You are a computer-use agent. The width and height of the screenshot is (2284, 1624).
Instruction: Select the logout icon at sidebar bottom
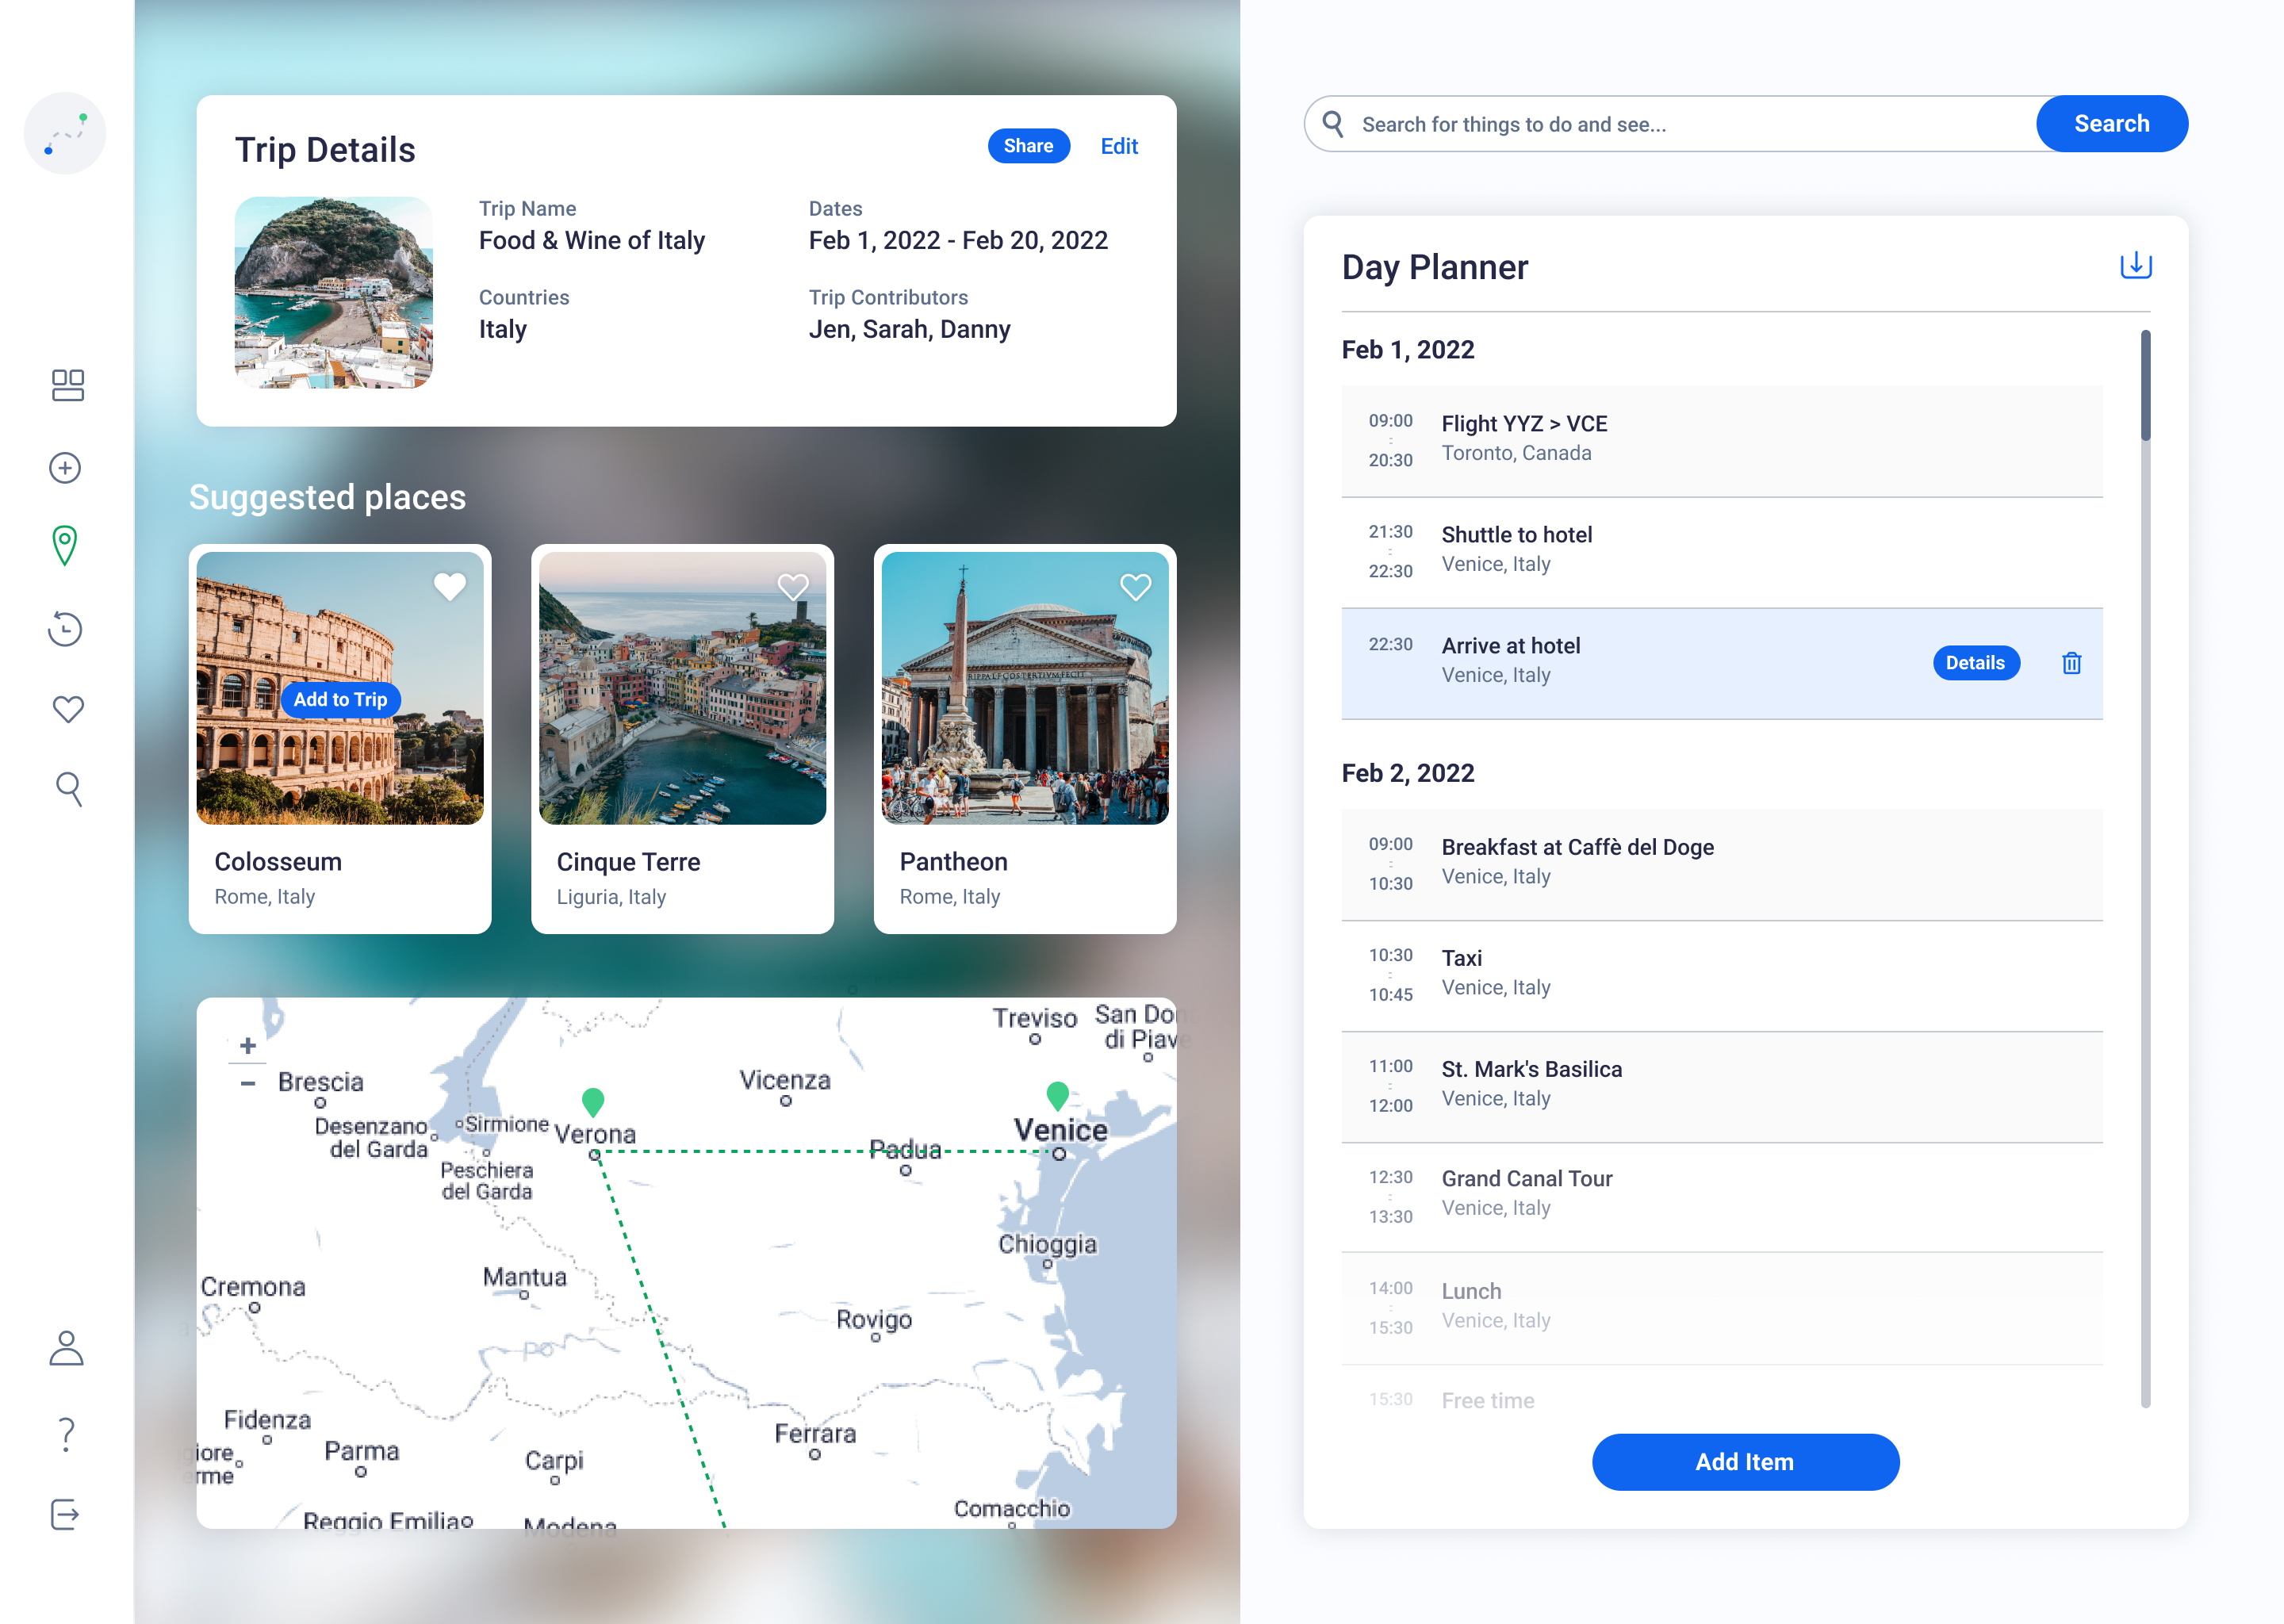point(66,1515)
